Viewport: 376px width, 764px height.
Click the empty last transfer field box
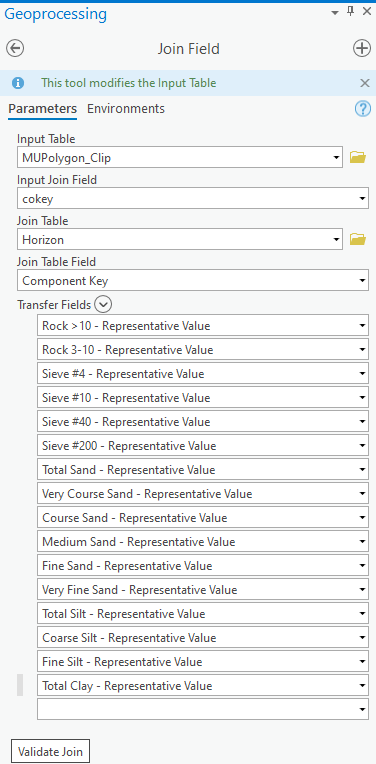[x=203, y=709]
